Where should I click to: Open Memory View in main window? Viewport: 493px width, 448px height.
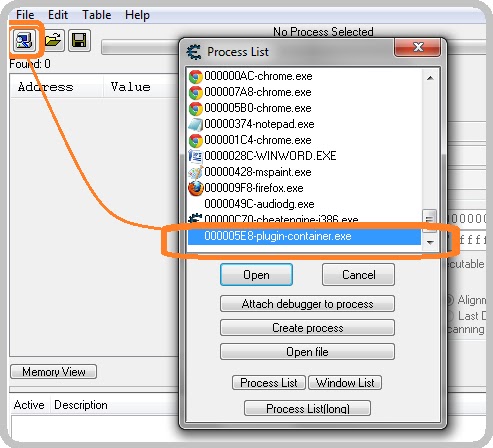tap(54, 372)
